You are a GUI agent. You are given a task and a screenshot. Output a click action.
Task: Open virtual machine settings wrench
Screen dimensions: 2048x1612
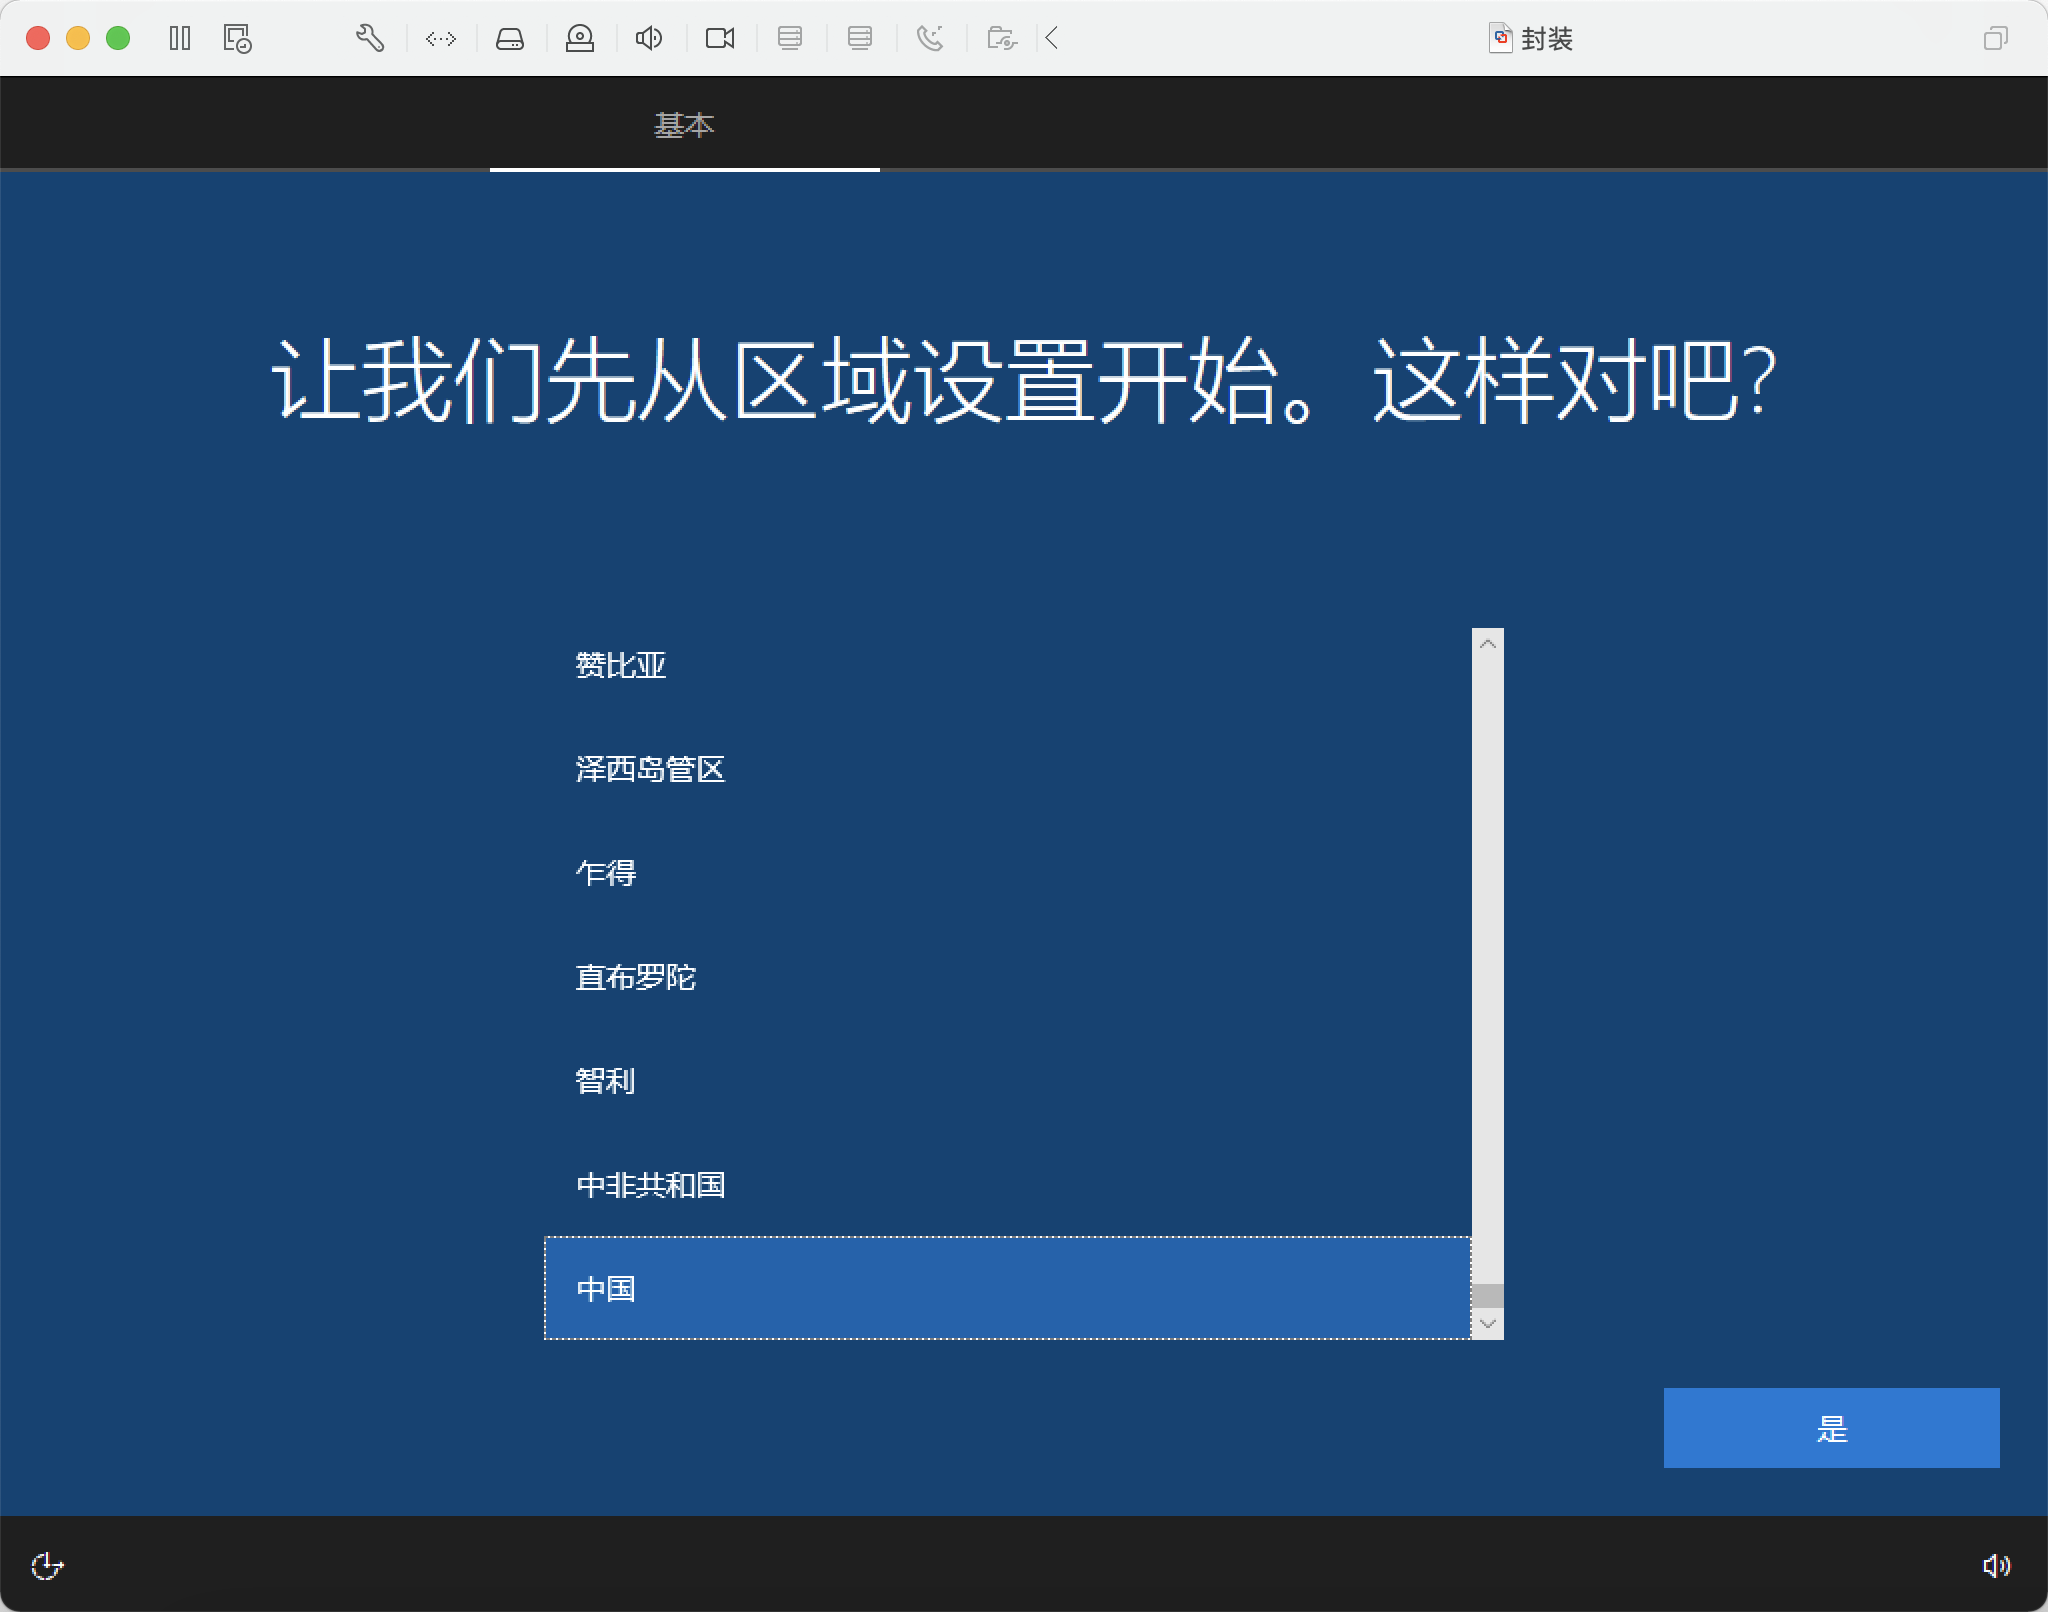click(370, 39)
